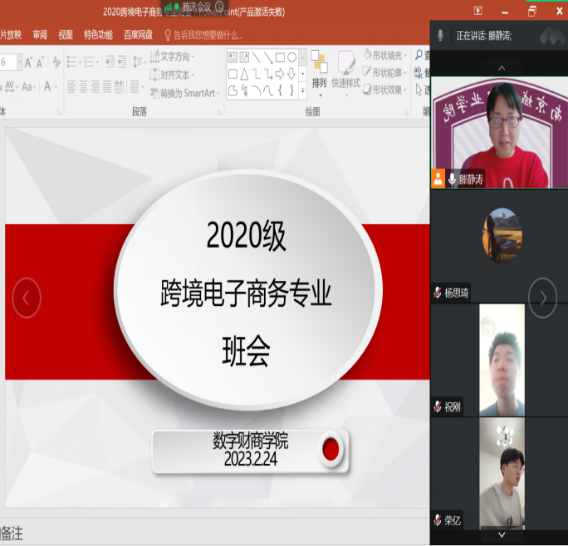Toggle 杨思琦's muted microphone indicator
The height and width of the screenshot is (546, 568).
tap(438, 292)
